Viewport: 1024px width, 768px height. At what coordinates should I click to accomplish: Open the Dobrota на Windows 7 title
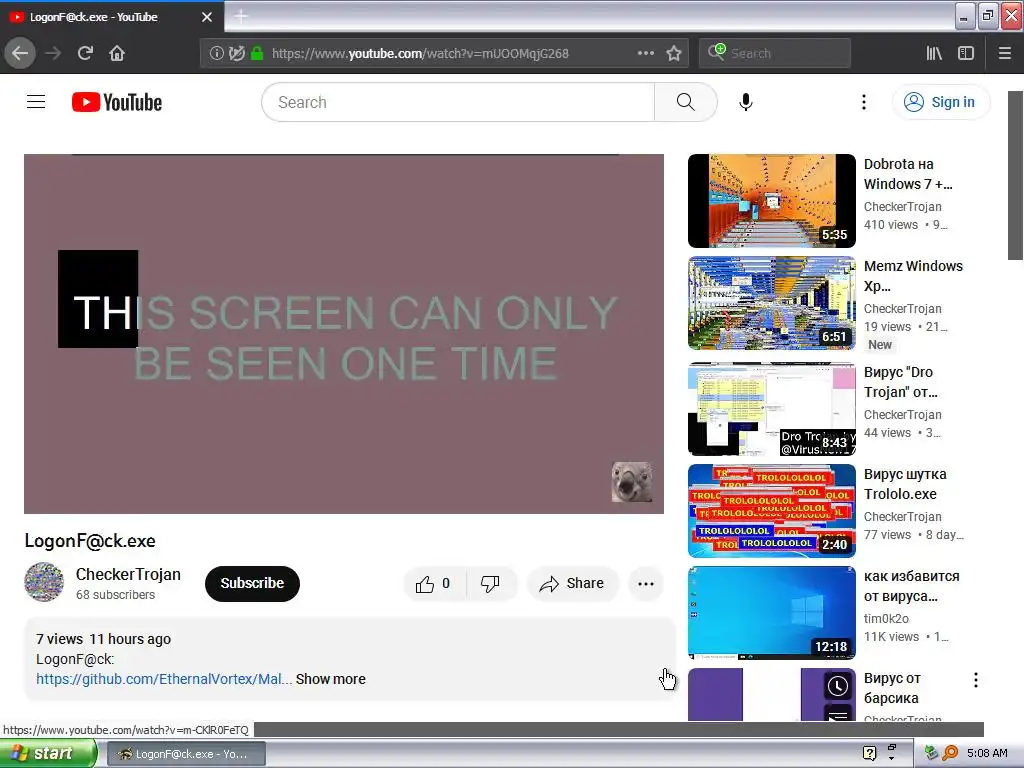coord(908,174)
